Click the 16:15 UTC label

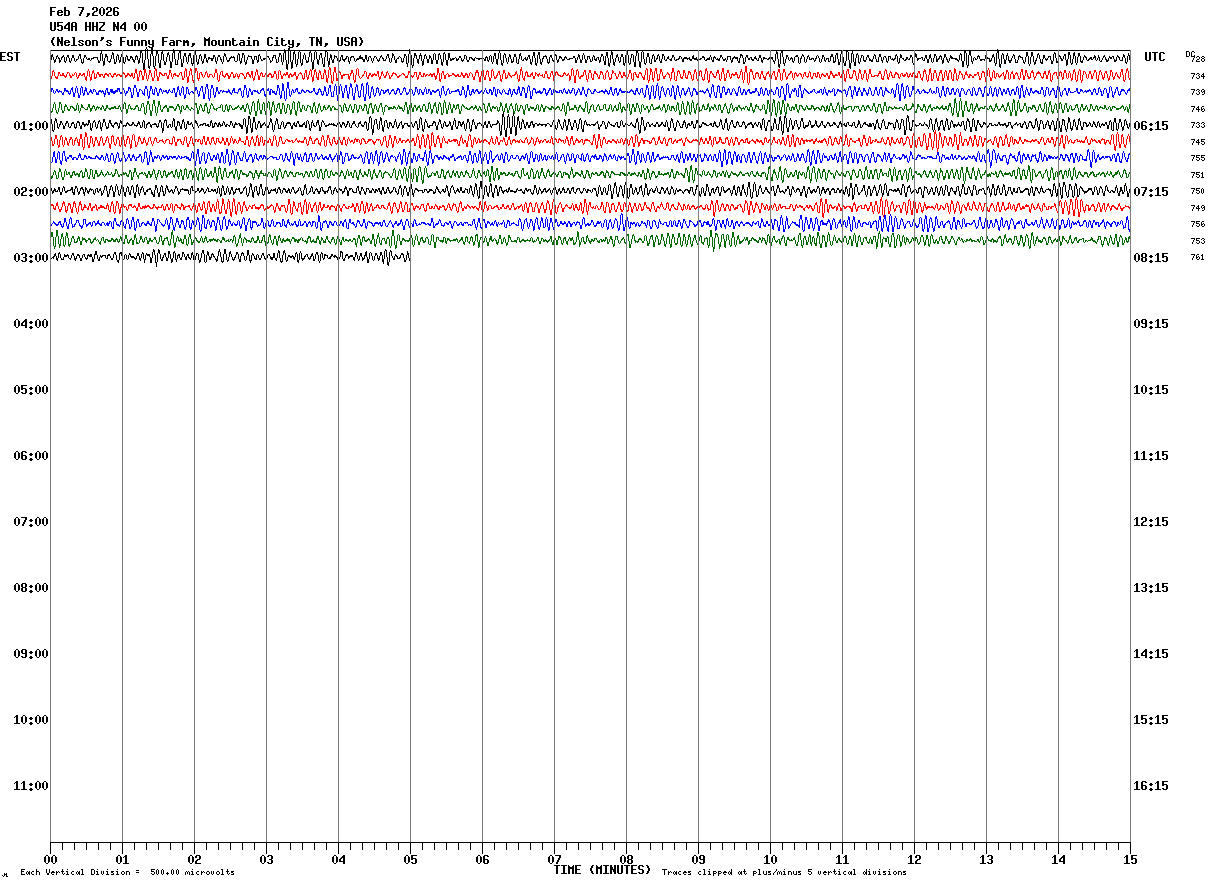click(x=1151, y=786)
